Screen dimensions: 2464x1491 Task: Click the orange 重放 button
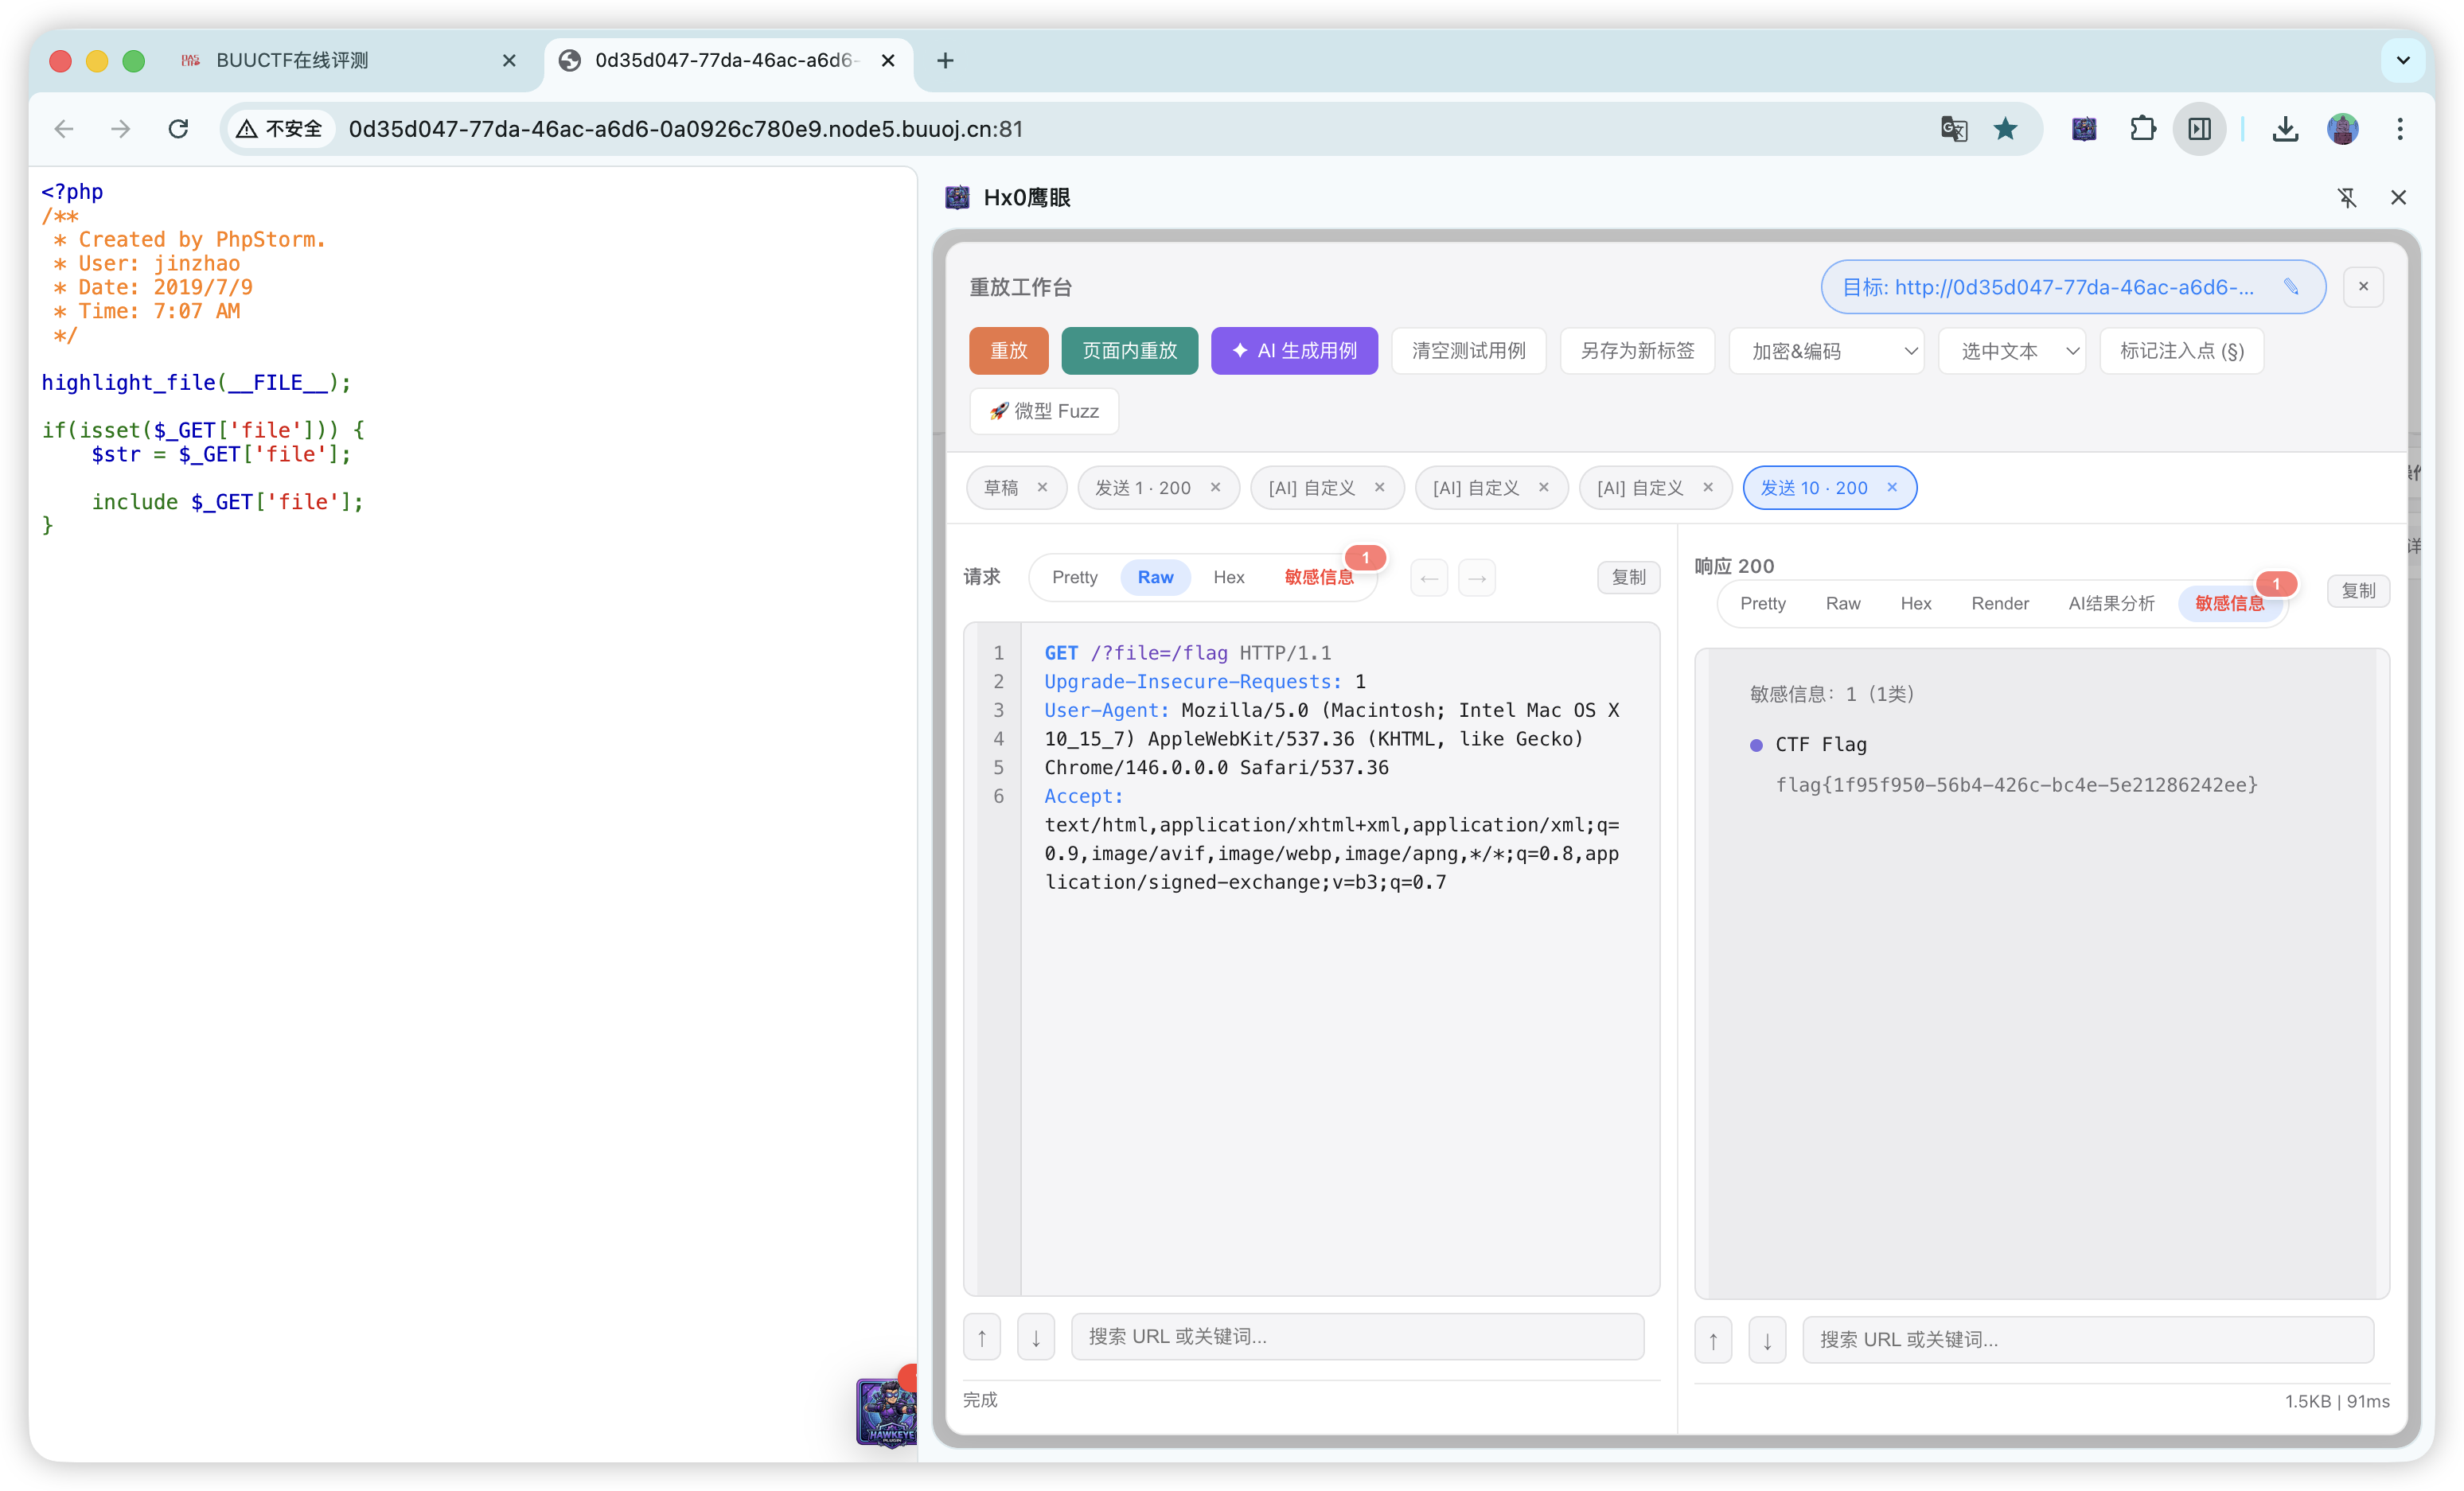coord(1008,351)
